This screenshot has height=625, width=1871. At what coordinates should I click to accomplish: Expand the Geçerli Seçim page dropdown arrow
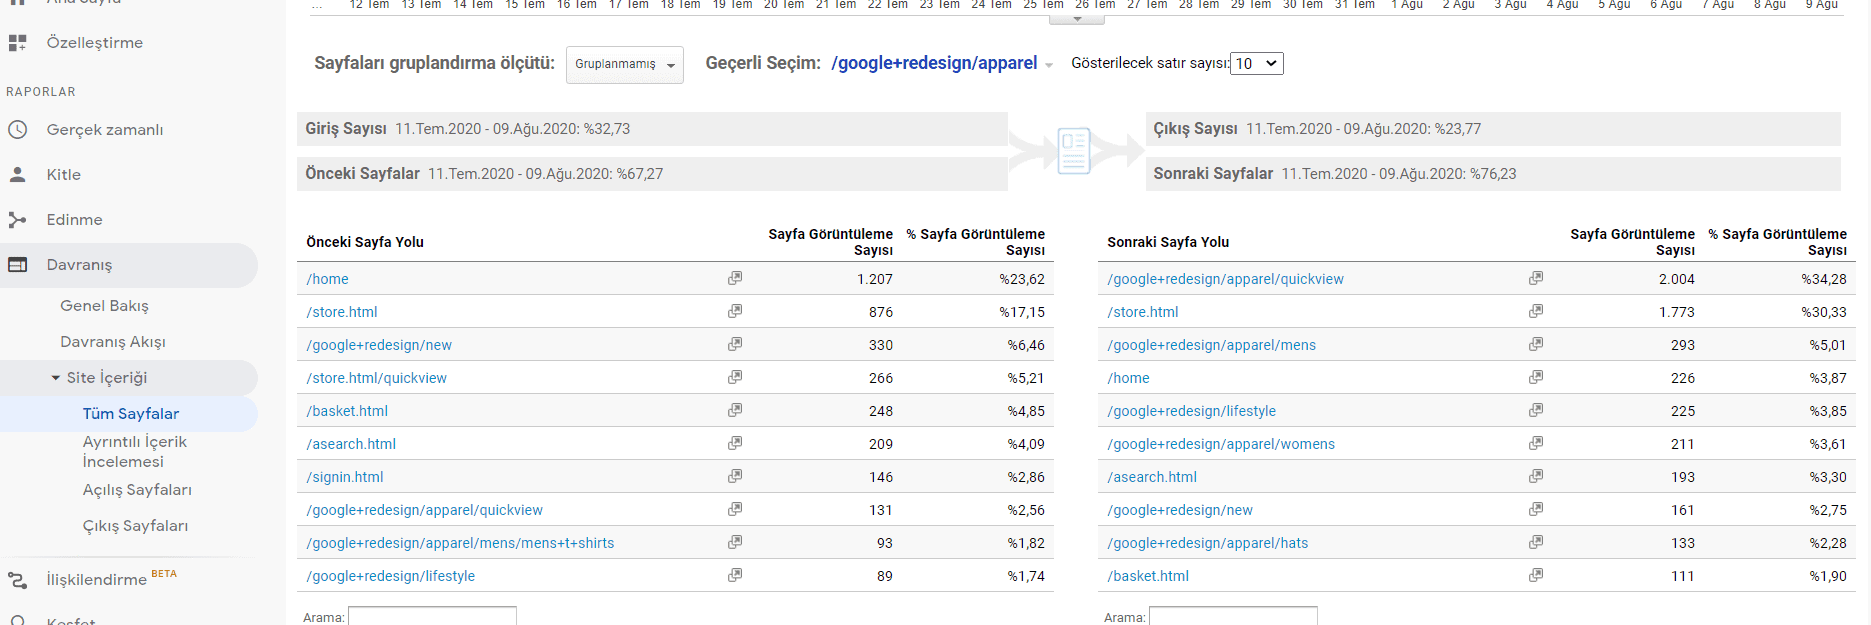1049,65
